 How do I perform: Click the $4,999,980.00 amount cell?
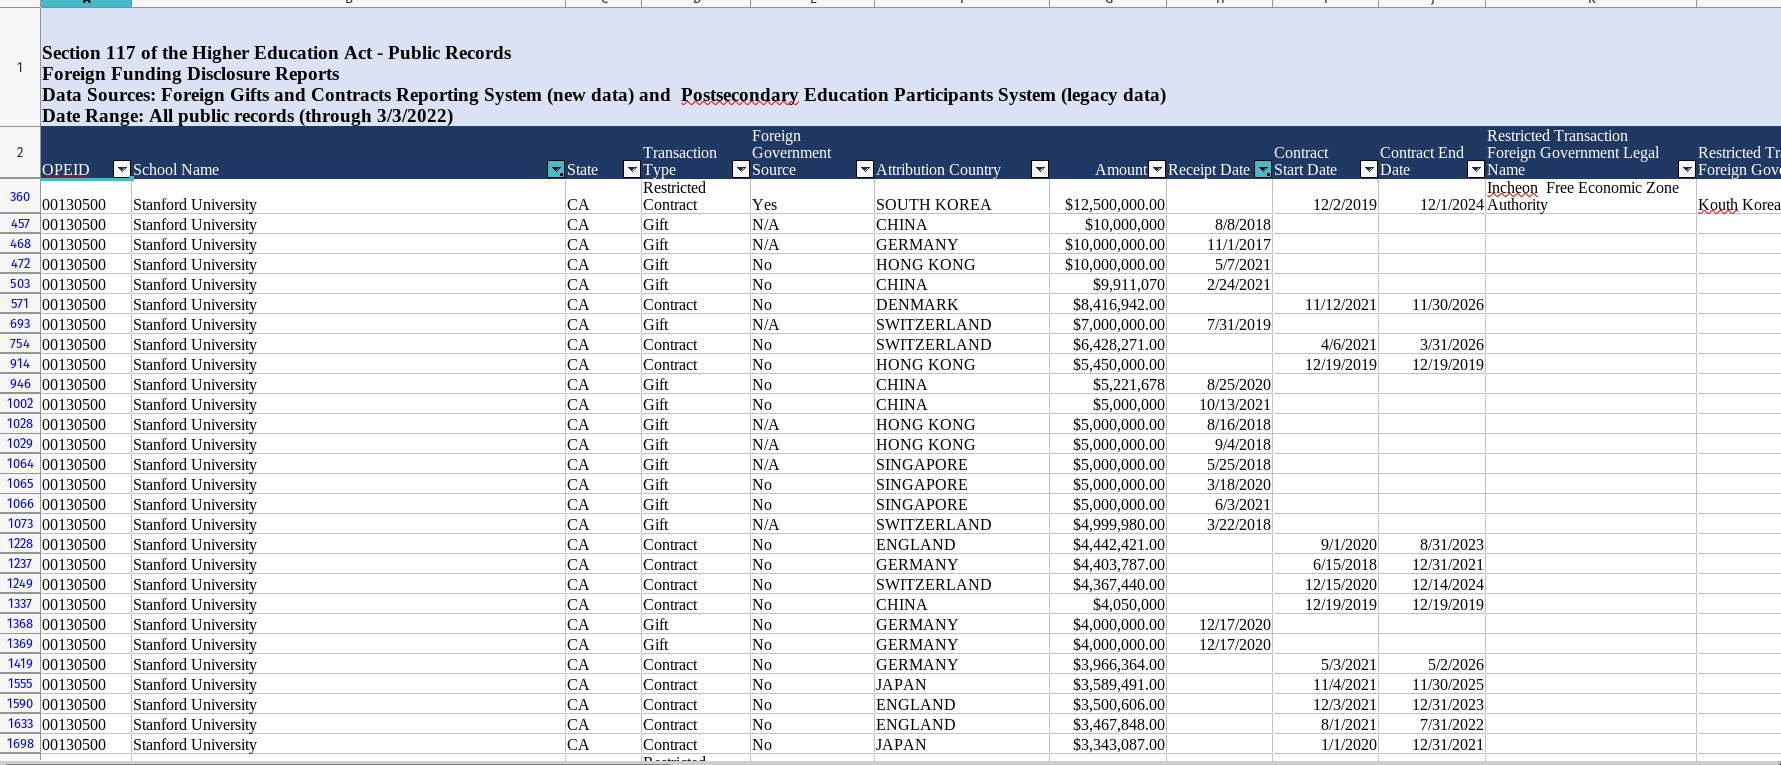1108,525
